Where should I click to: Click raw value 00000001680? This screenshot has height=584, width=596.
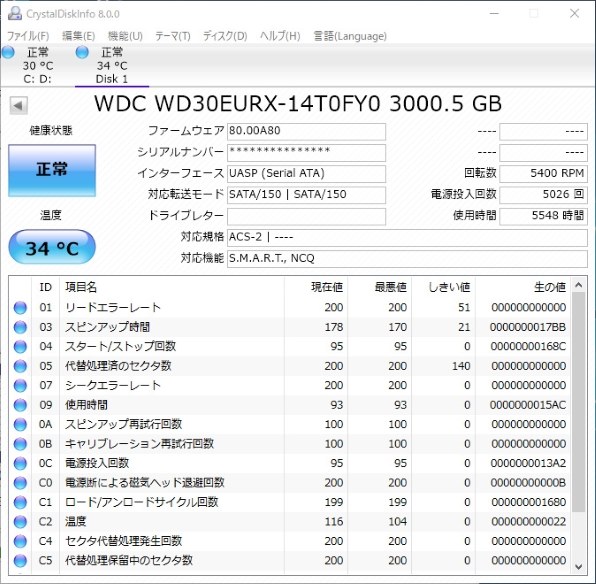tap(529, 502)
